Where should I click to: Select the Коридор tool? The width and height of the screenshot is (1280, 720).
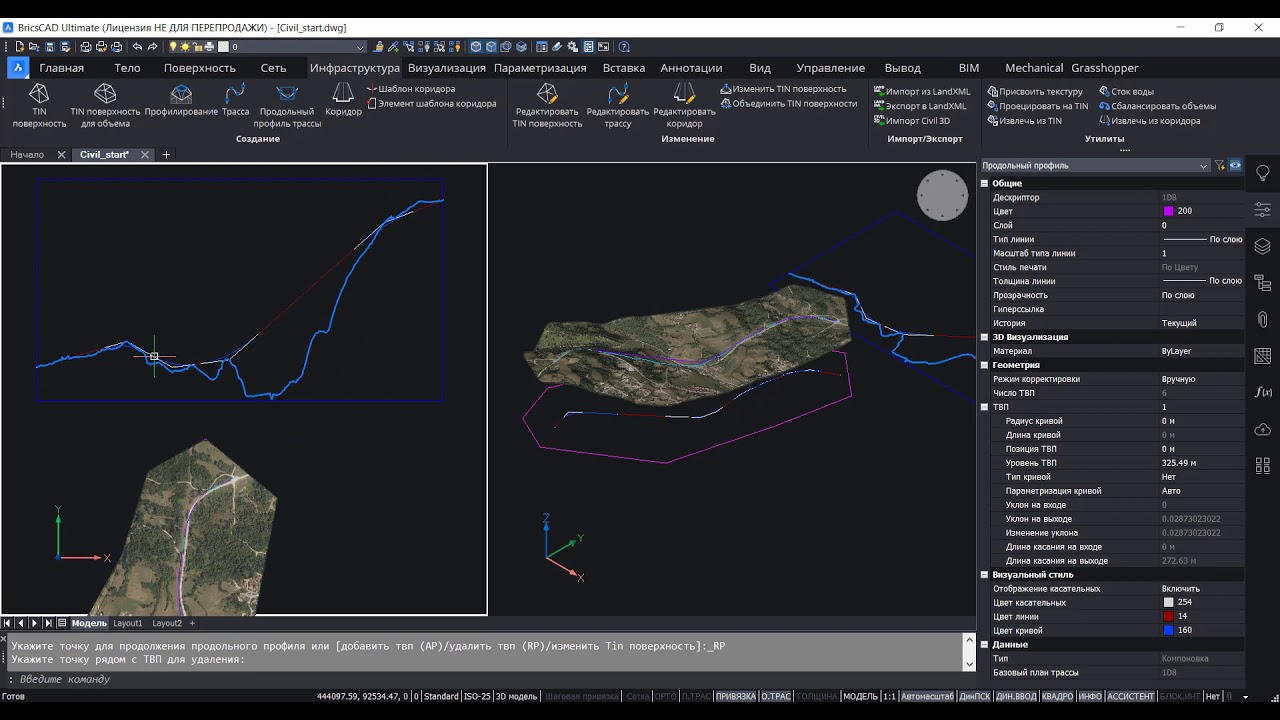[343, 100]
